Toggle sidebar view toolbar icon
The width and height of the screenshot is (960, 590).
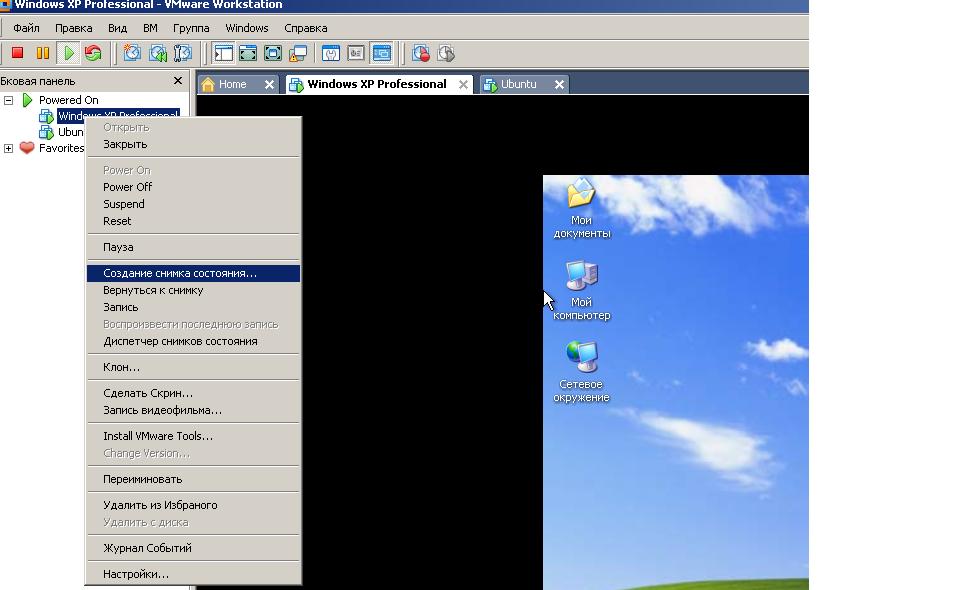[x=223, y=53]
